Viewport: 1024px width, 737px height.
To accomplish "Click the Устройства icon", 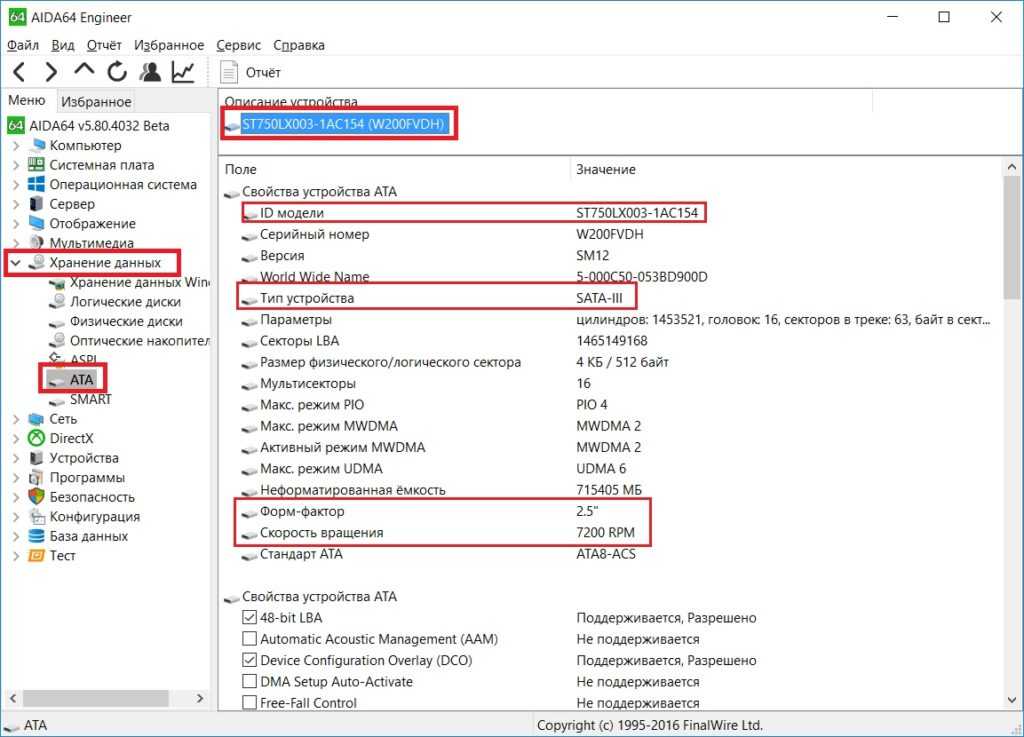I will point(37,458).
